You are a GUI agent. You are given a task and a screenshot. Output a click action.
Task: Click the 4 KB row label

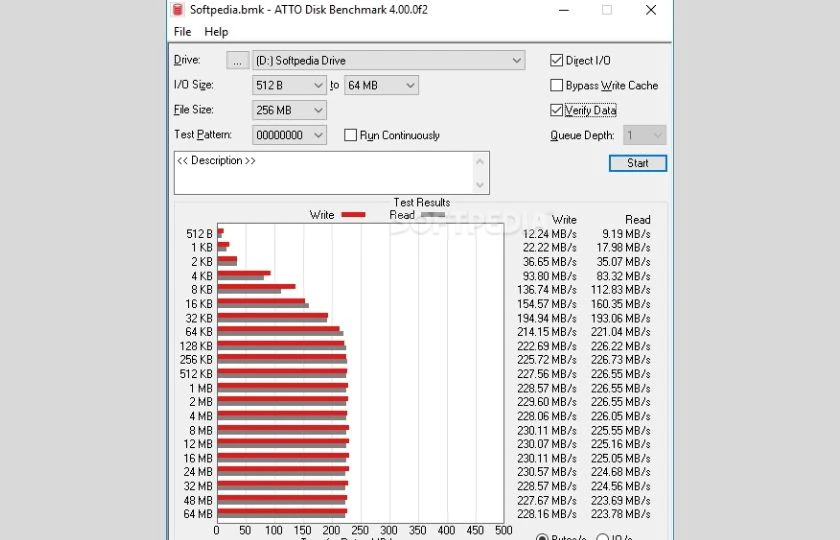[202, 276]
